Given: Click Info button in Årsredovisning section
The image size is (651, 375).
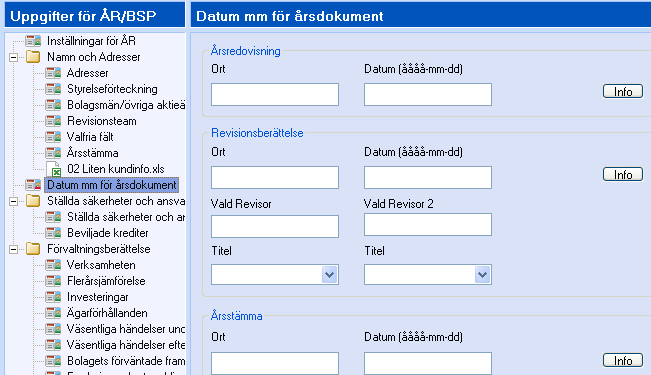Looking at the screenshot, I should click(623, 91).
